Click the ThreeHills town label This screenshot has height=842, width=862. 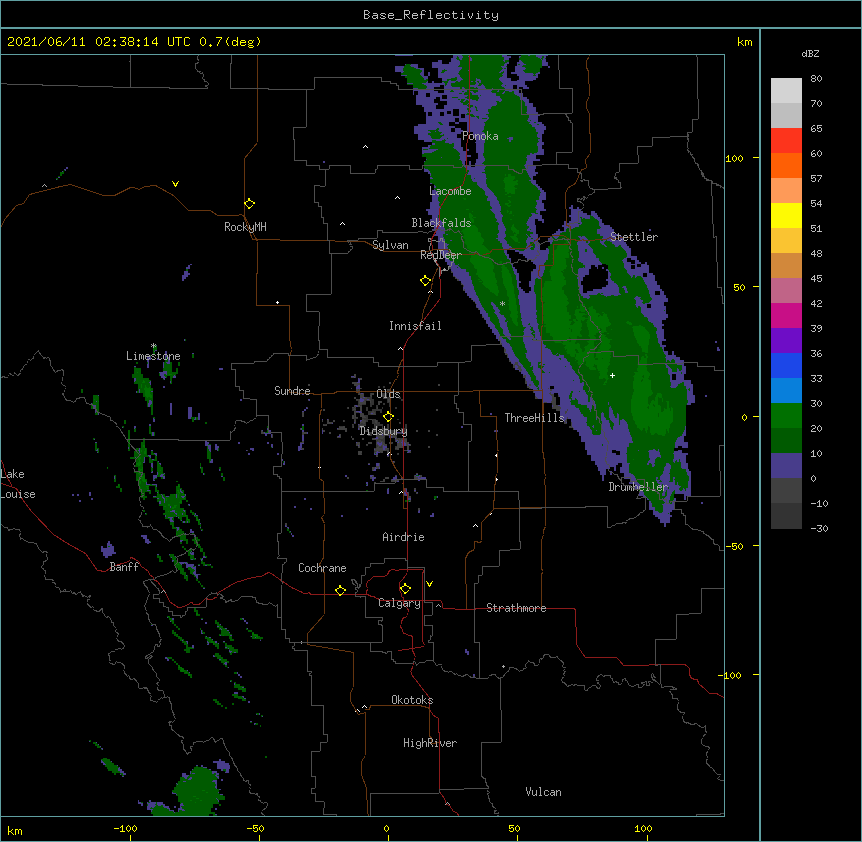click(535, 418)
